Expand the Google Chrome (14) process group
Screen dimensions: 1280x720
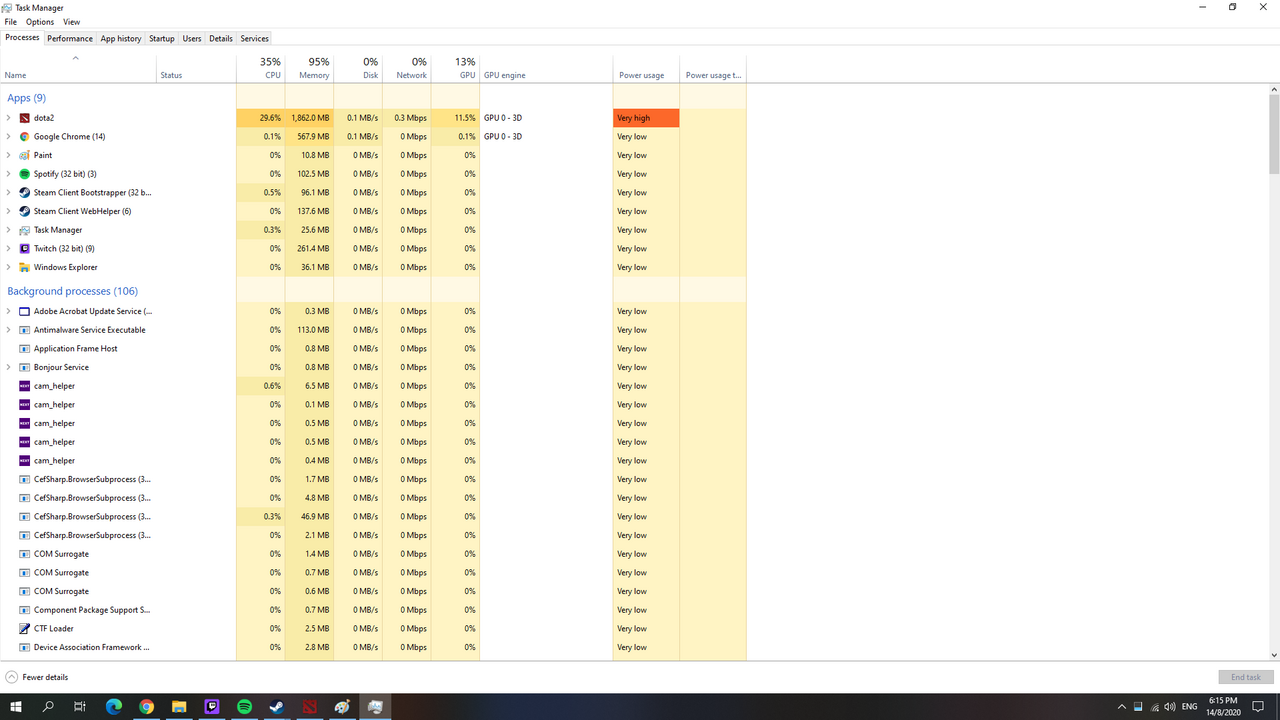pyautogui.click(x=8, y=137)
